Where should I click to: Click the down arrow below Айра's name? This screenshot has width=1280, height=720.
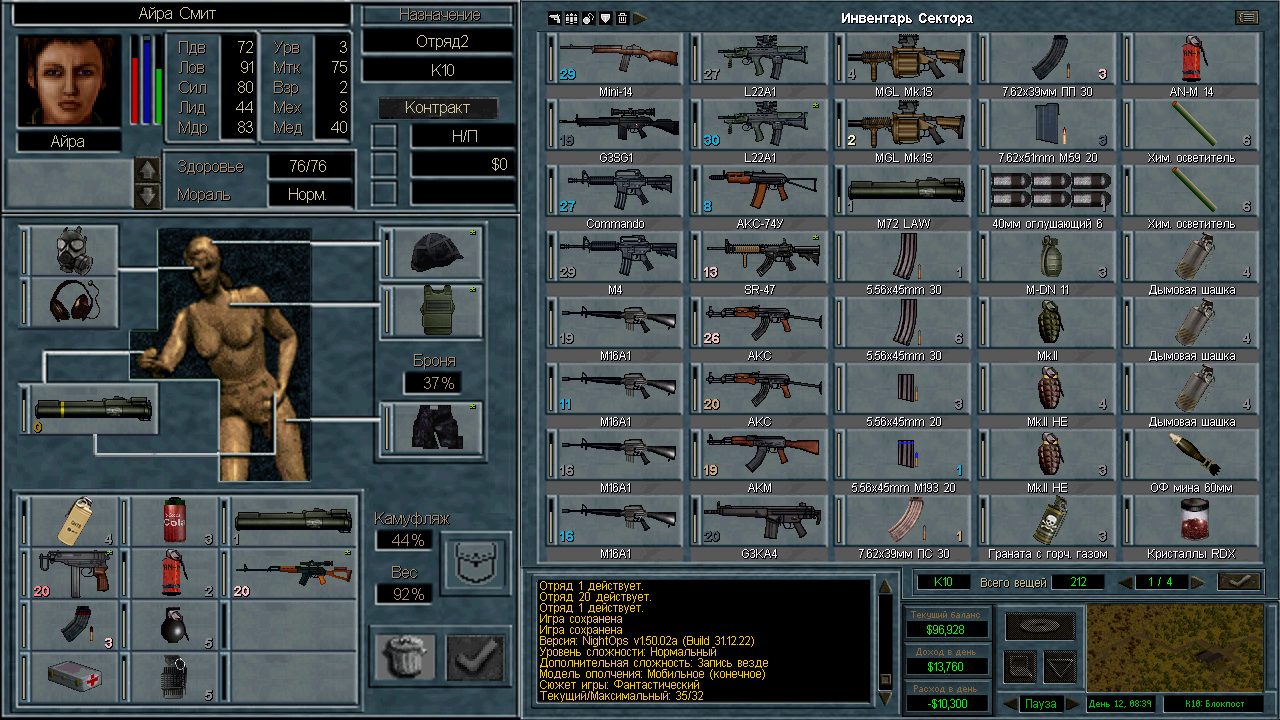pyautogui.click(x=147, y=195)
